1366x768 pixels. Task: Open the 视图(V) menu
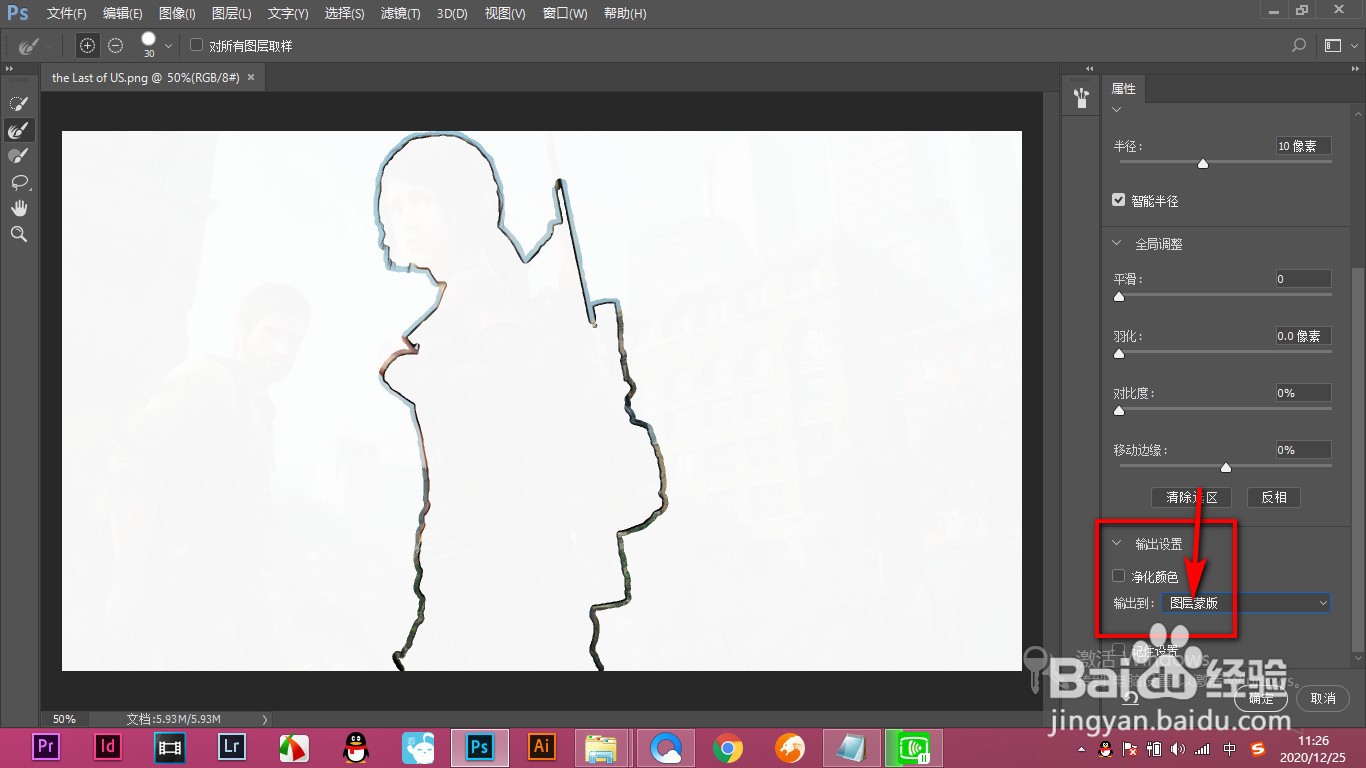click(x=505, y=14)
